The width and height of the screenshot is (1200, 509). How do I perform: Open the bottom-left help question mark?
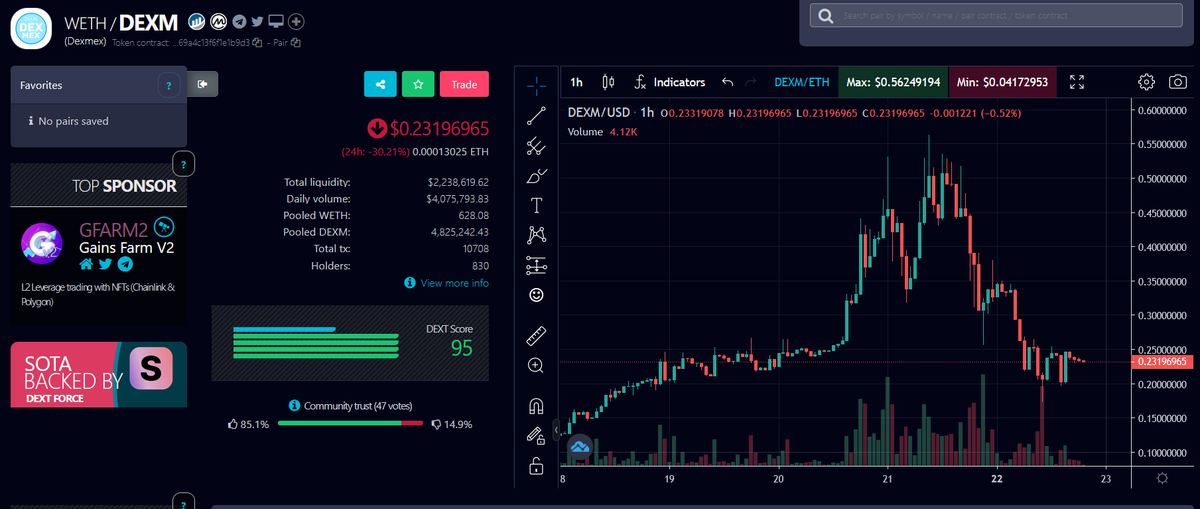[182, 501]
